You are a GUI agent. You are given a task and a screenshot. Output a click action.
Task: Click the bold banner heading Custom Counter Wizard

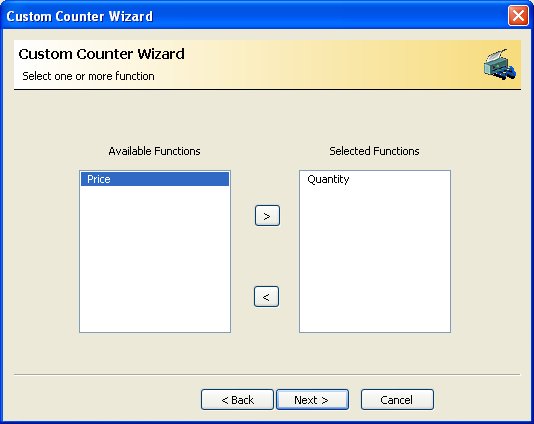pyautogui.click(x=101, y=54)
